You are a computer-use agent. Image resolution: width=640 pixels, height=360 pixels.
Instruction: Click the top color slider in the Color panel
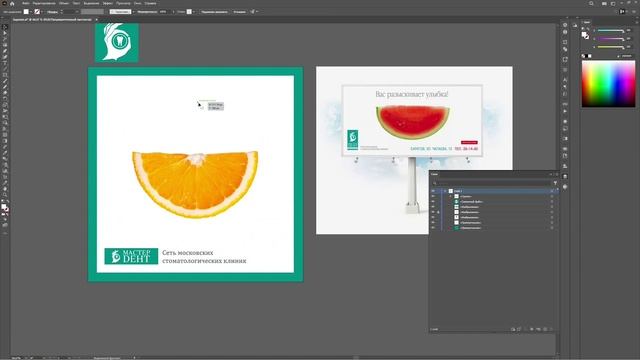[611, 31]
